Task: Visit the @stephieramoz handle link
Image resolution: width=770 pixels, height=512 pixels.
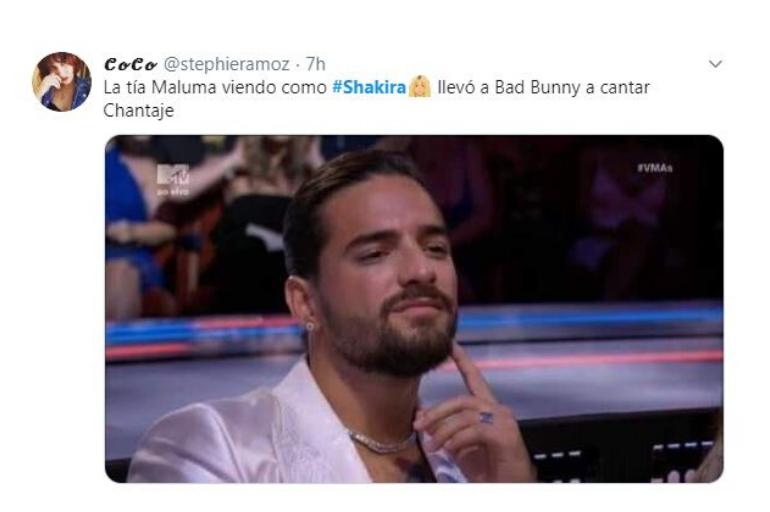Action: point(226,64)
